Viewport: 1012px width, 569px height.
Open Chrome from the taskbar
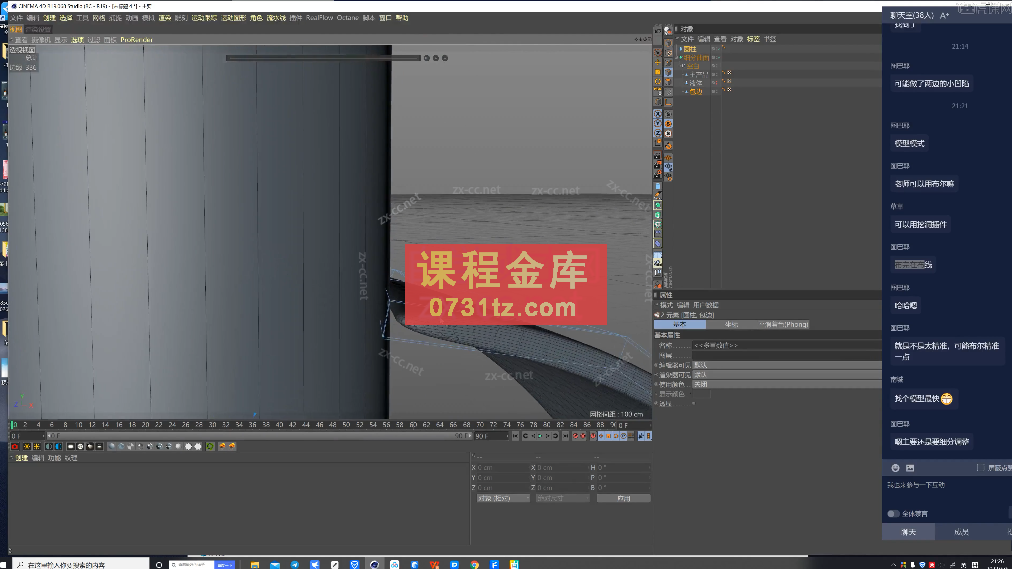click(474, 564)
